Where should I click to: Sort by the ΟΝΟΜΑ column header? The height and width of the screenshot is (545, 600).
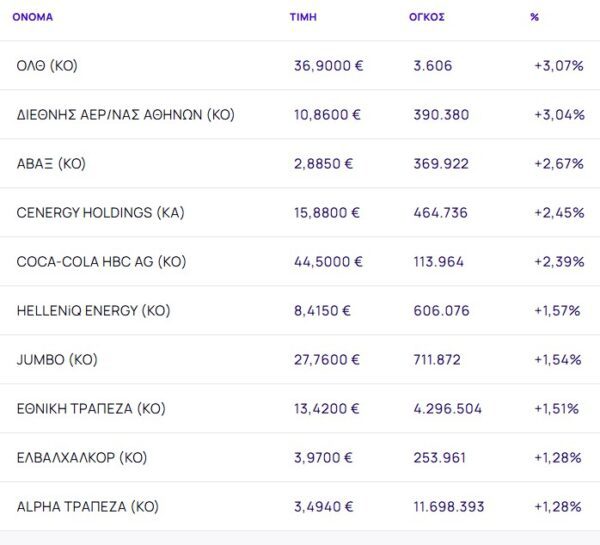[32, 17]
